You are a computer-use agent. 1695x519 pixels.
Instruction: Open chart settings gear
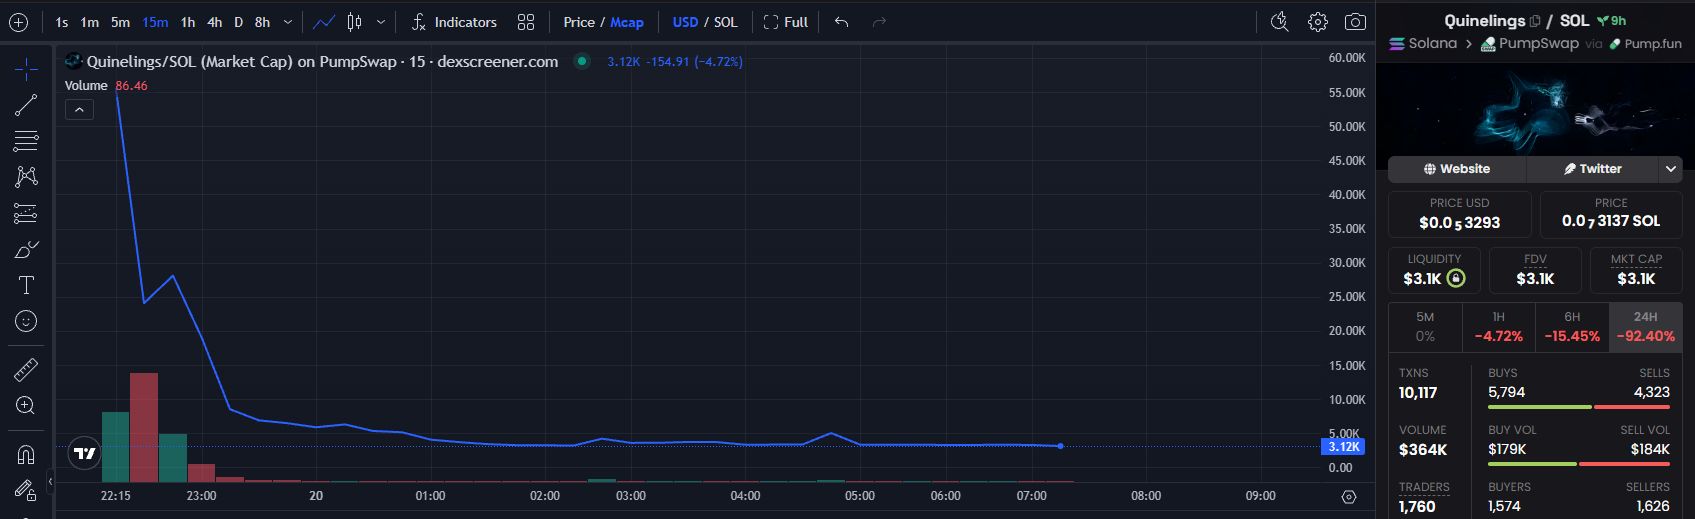click(1318, 22)
